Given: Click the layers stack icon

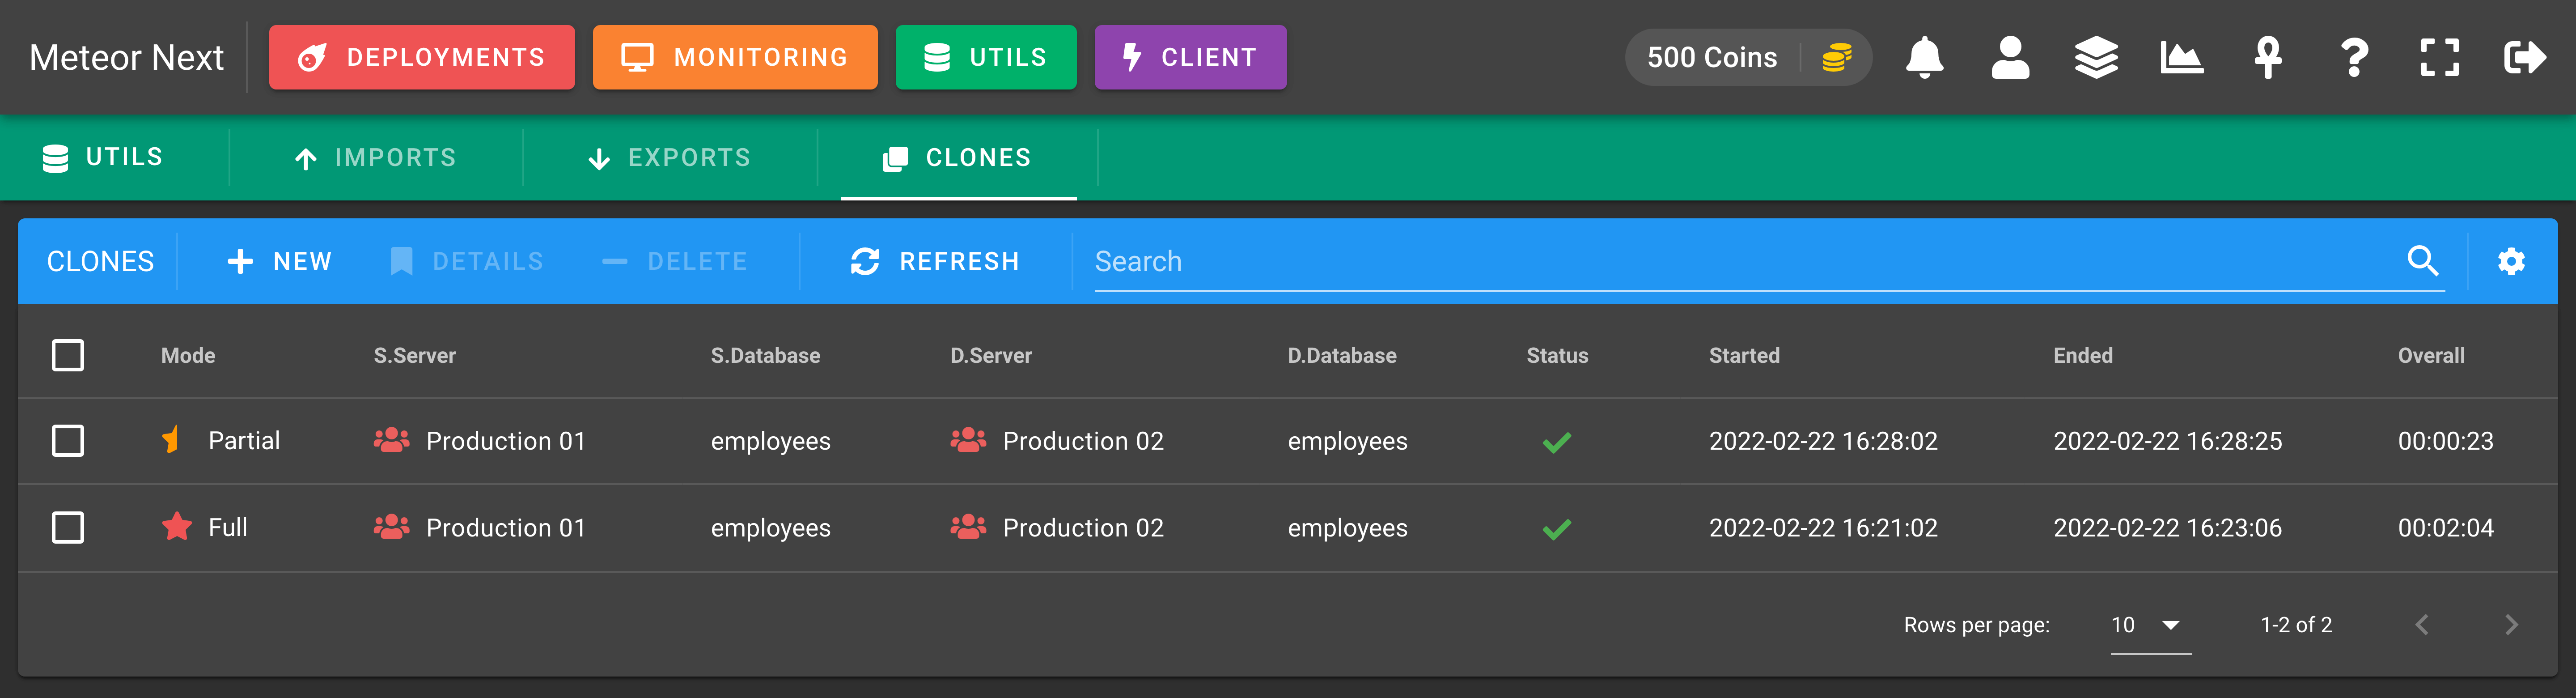Looking at the screenshot, I should [x=2096, y=58].
